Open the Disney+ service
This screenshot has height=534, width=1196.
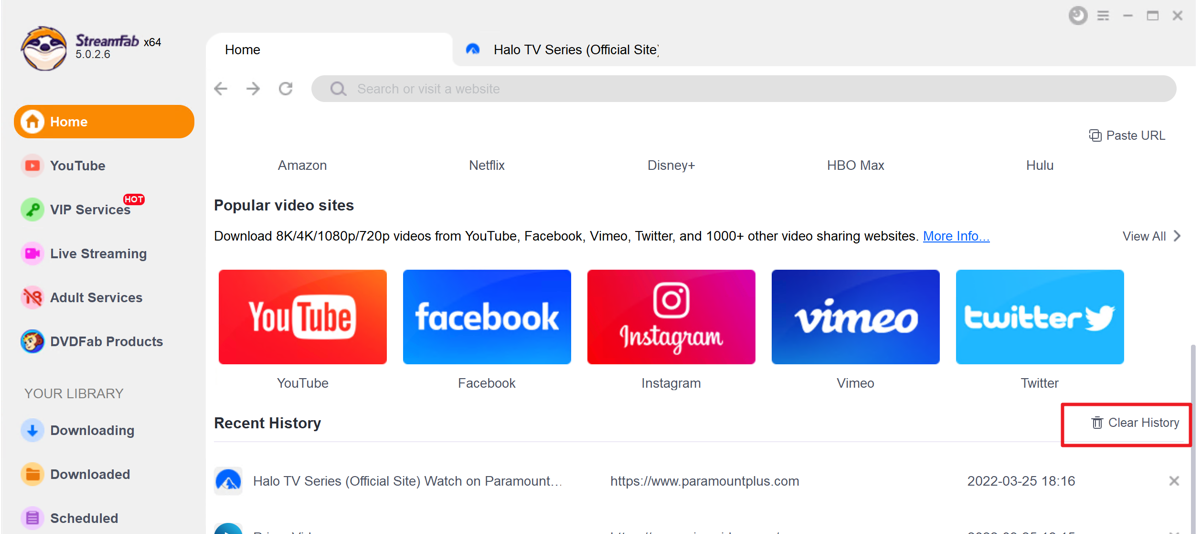point(671,165)
